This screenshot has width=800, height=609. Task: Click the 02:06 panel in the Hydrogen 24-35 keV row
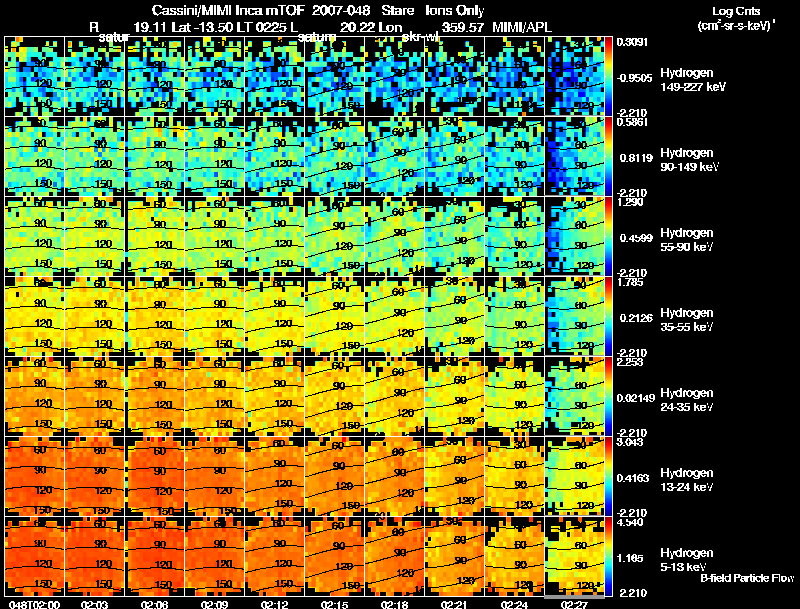coord(155,396)
